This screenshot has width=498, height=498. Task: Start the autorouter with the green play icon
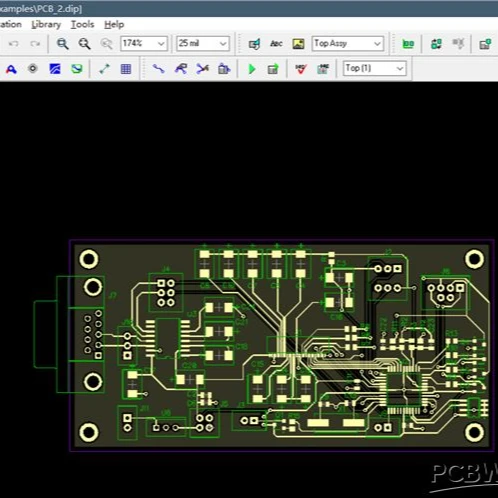252,69
